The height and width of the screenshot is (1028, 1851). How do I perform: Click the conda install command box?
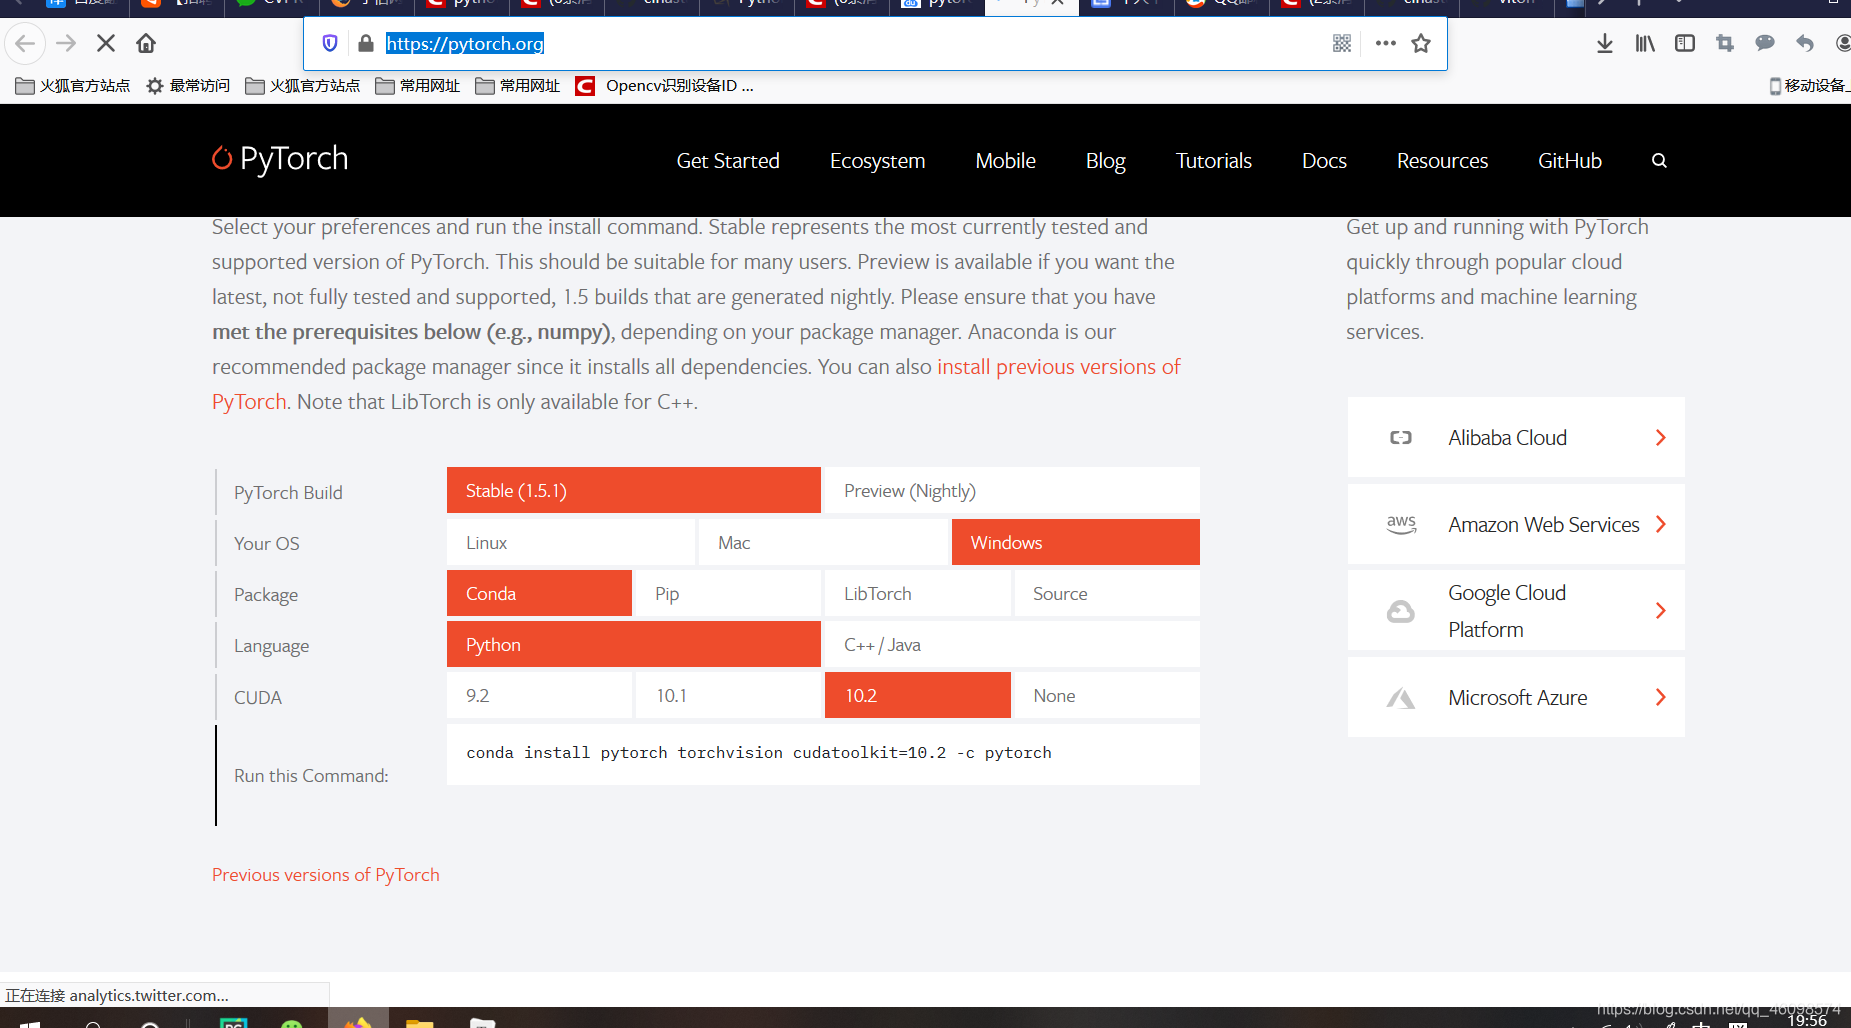pos(823,754)
